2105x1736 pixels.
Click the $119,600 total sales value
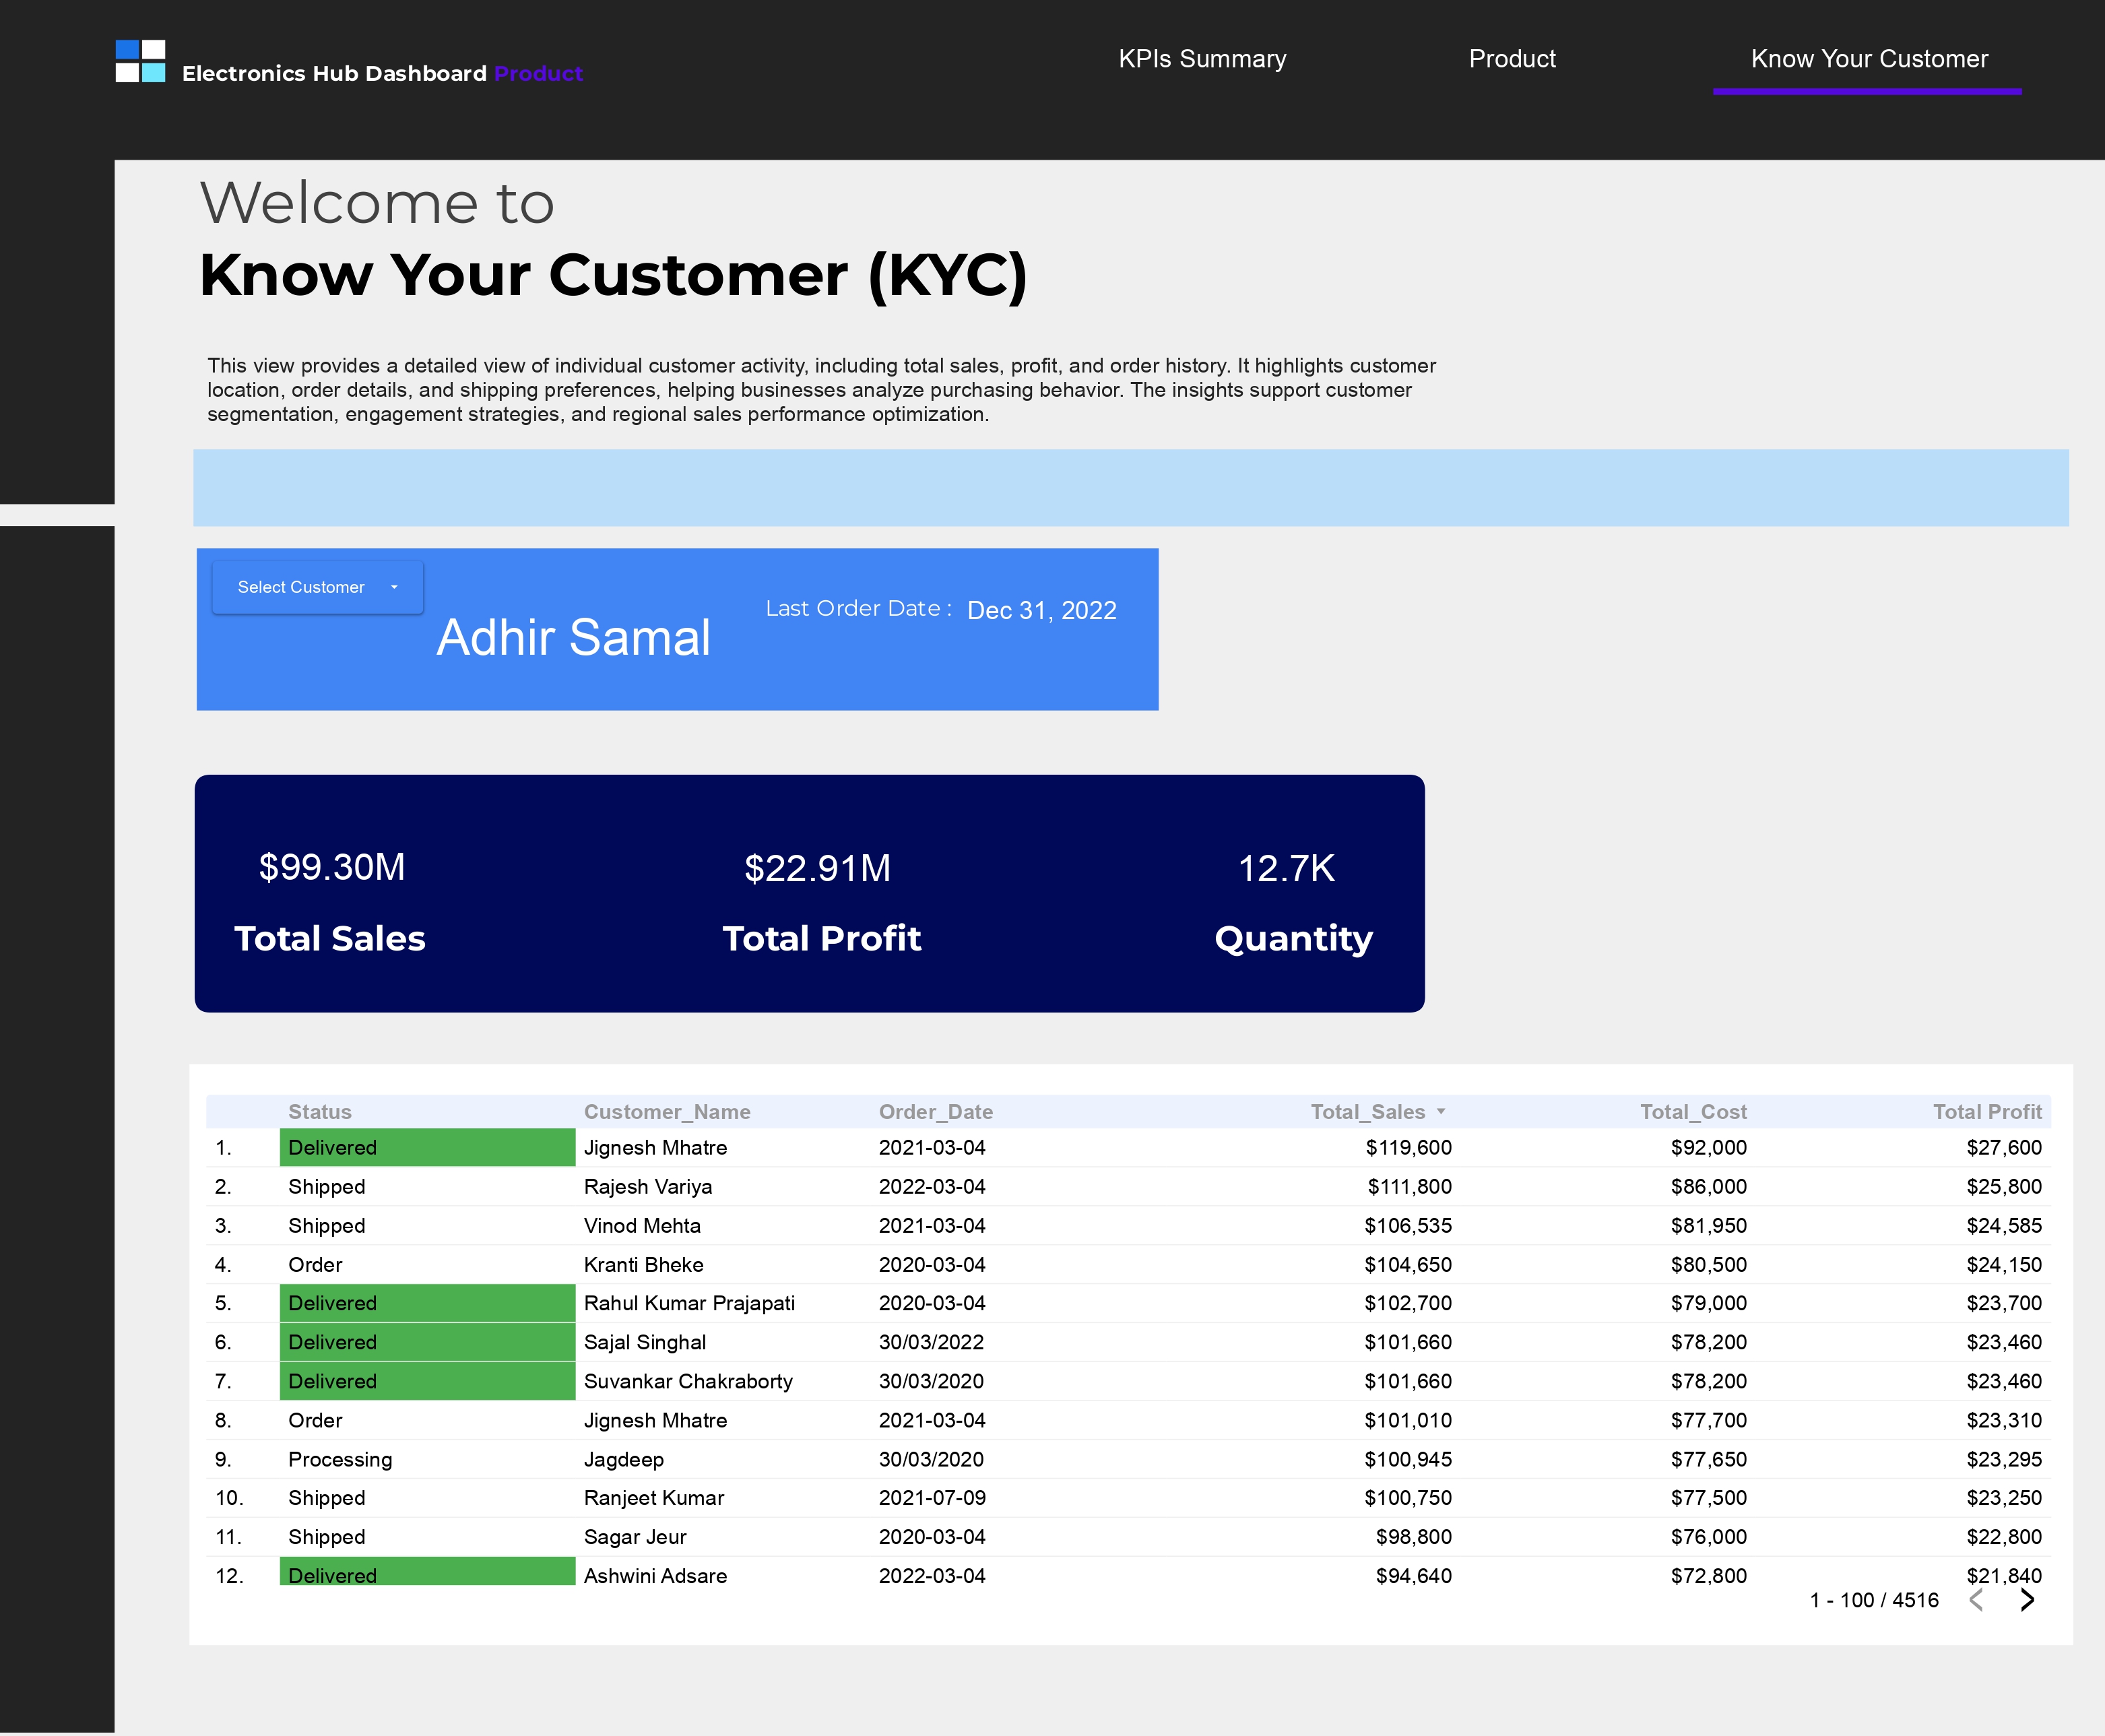(x=1408, y=1148)
